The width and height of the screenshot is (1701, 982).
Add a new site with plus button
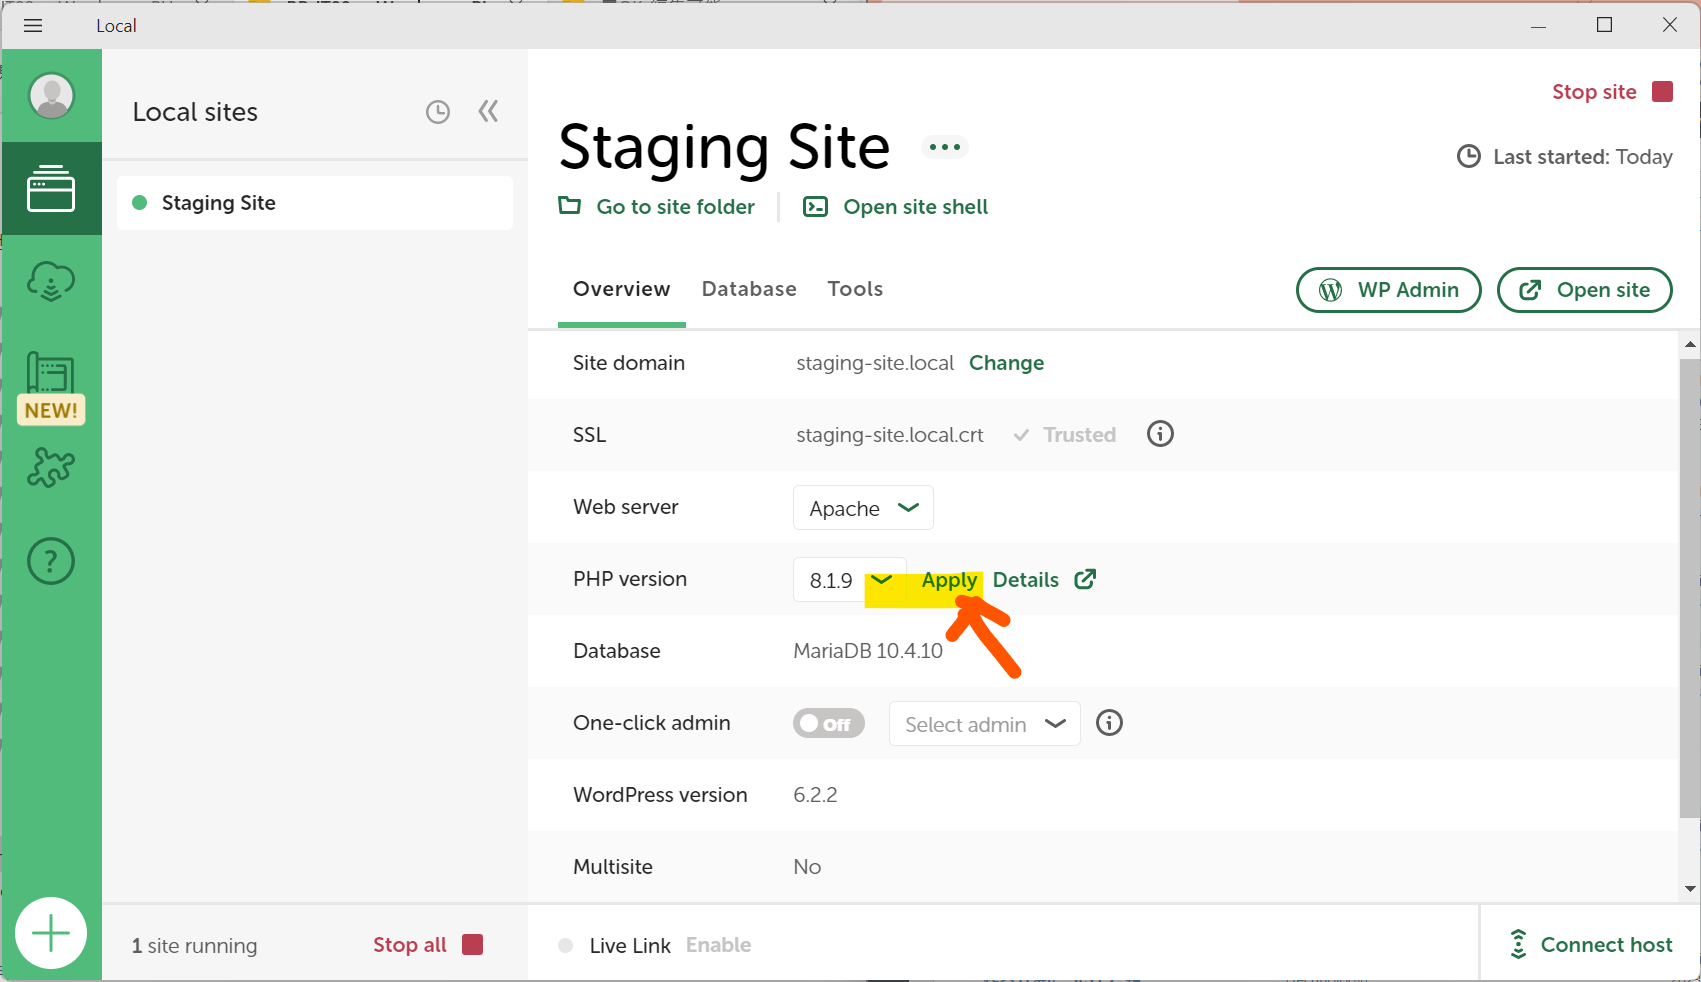51,933
